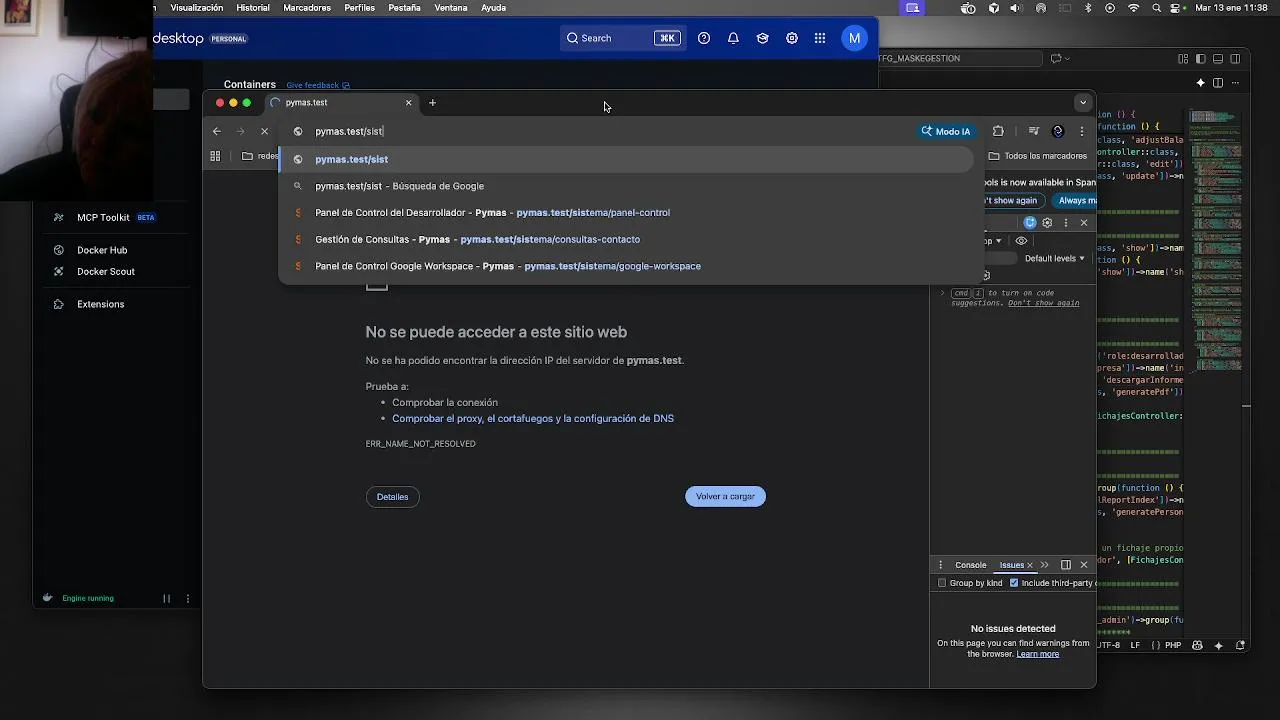
Task: Open Chrome media controls icon
Action: [x=1034, y=131]
